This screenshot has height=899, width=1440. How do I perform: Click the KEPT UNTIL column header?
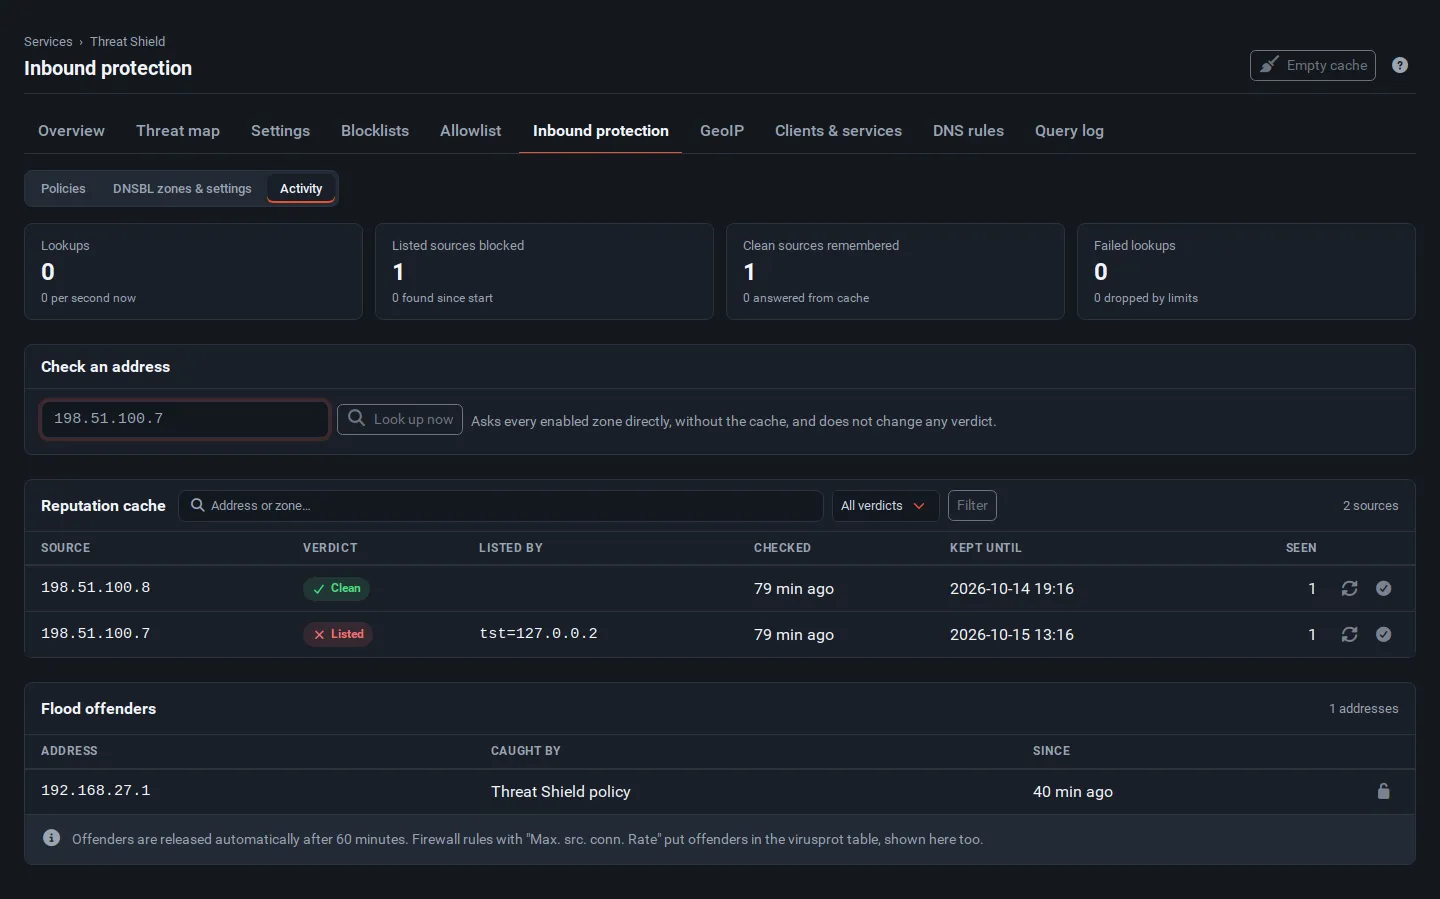coord(986,548)
